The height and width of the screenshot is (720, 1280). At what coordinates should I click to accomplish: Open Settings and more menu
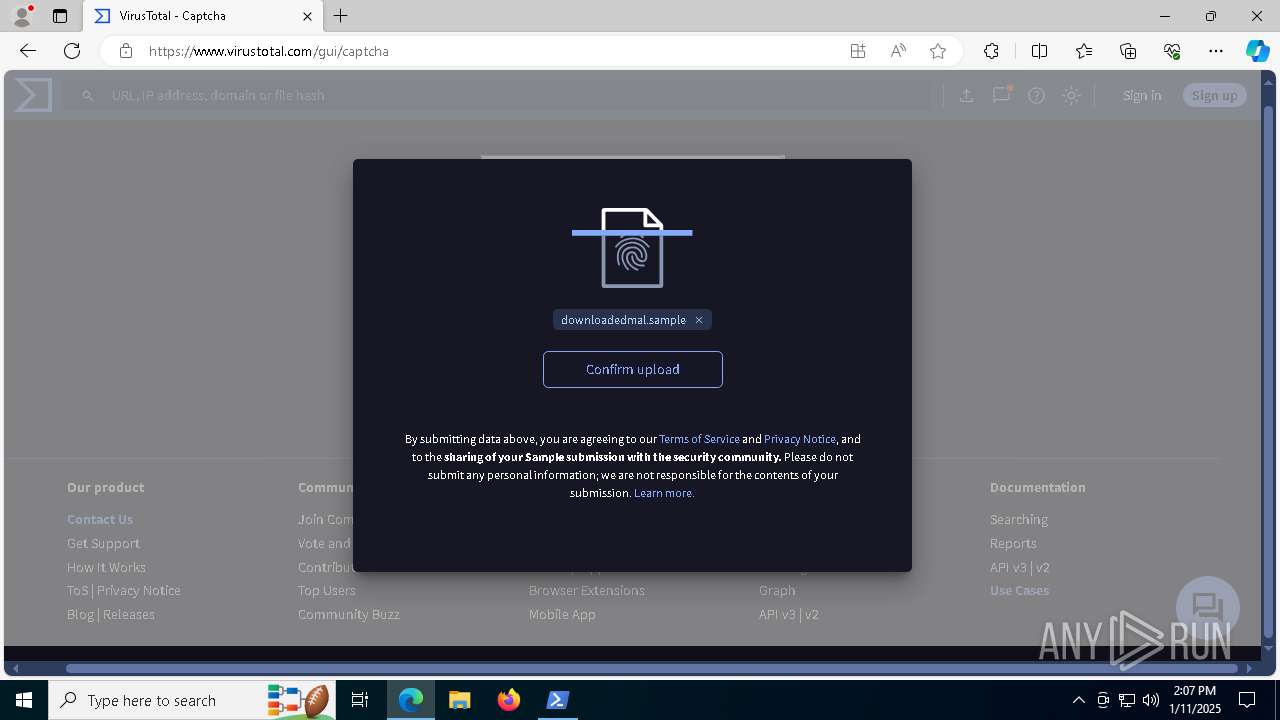1216,51
